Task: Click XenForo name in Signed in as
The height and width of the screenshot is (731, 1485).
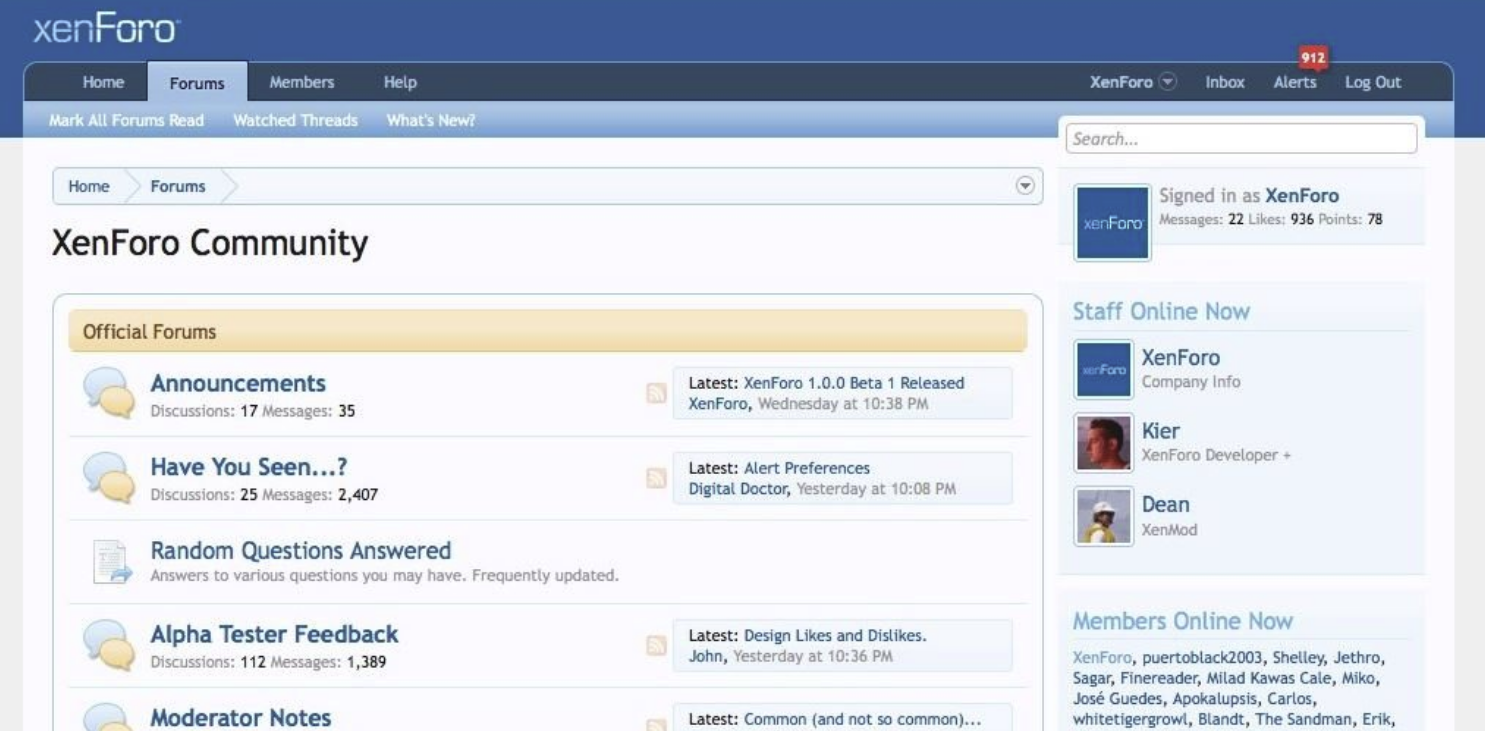Action: (x=1301, y=196)
